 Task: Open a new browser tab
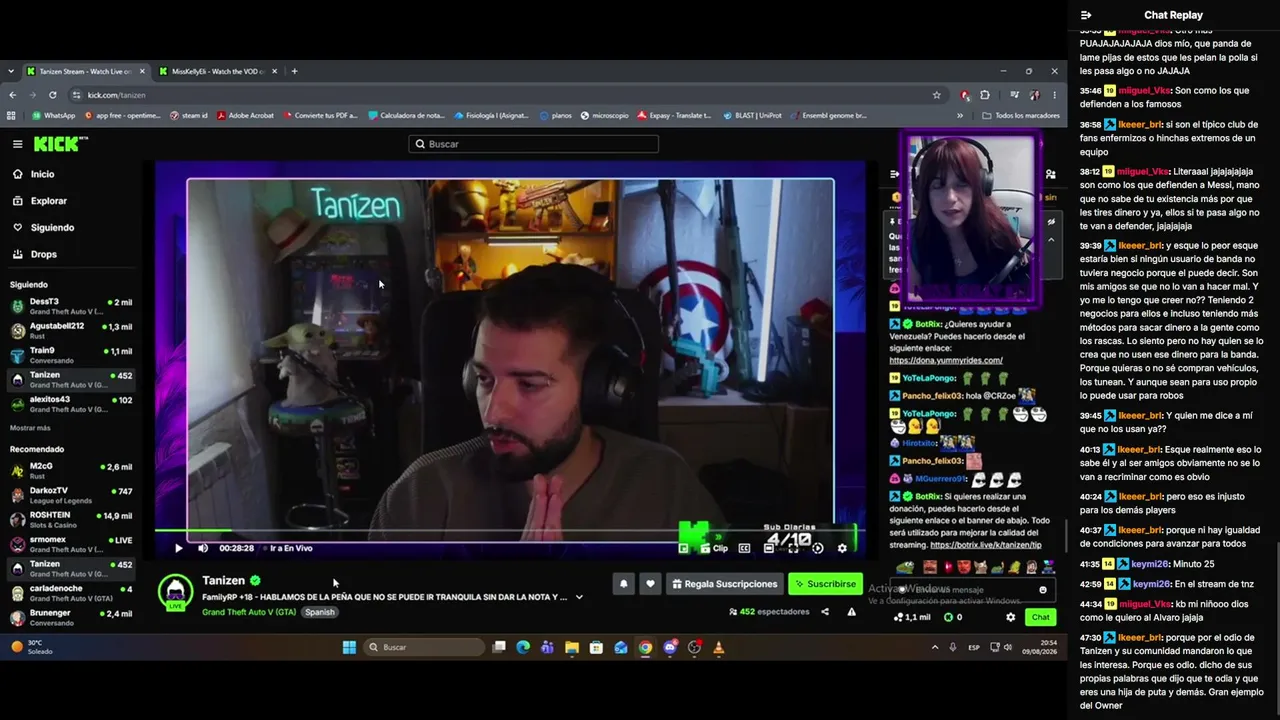pos(294,71)
